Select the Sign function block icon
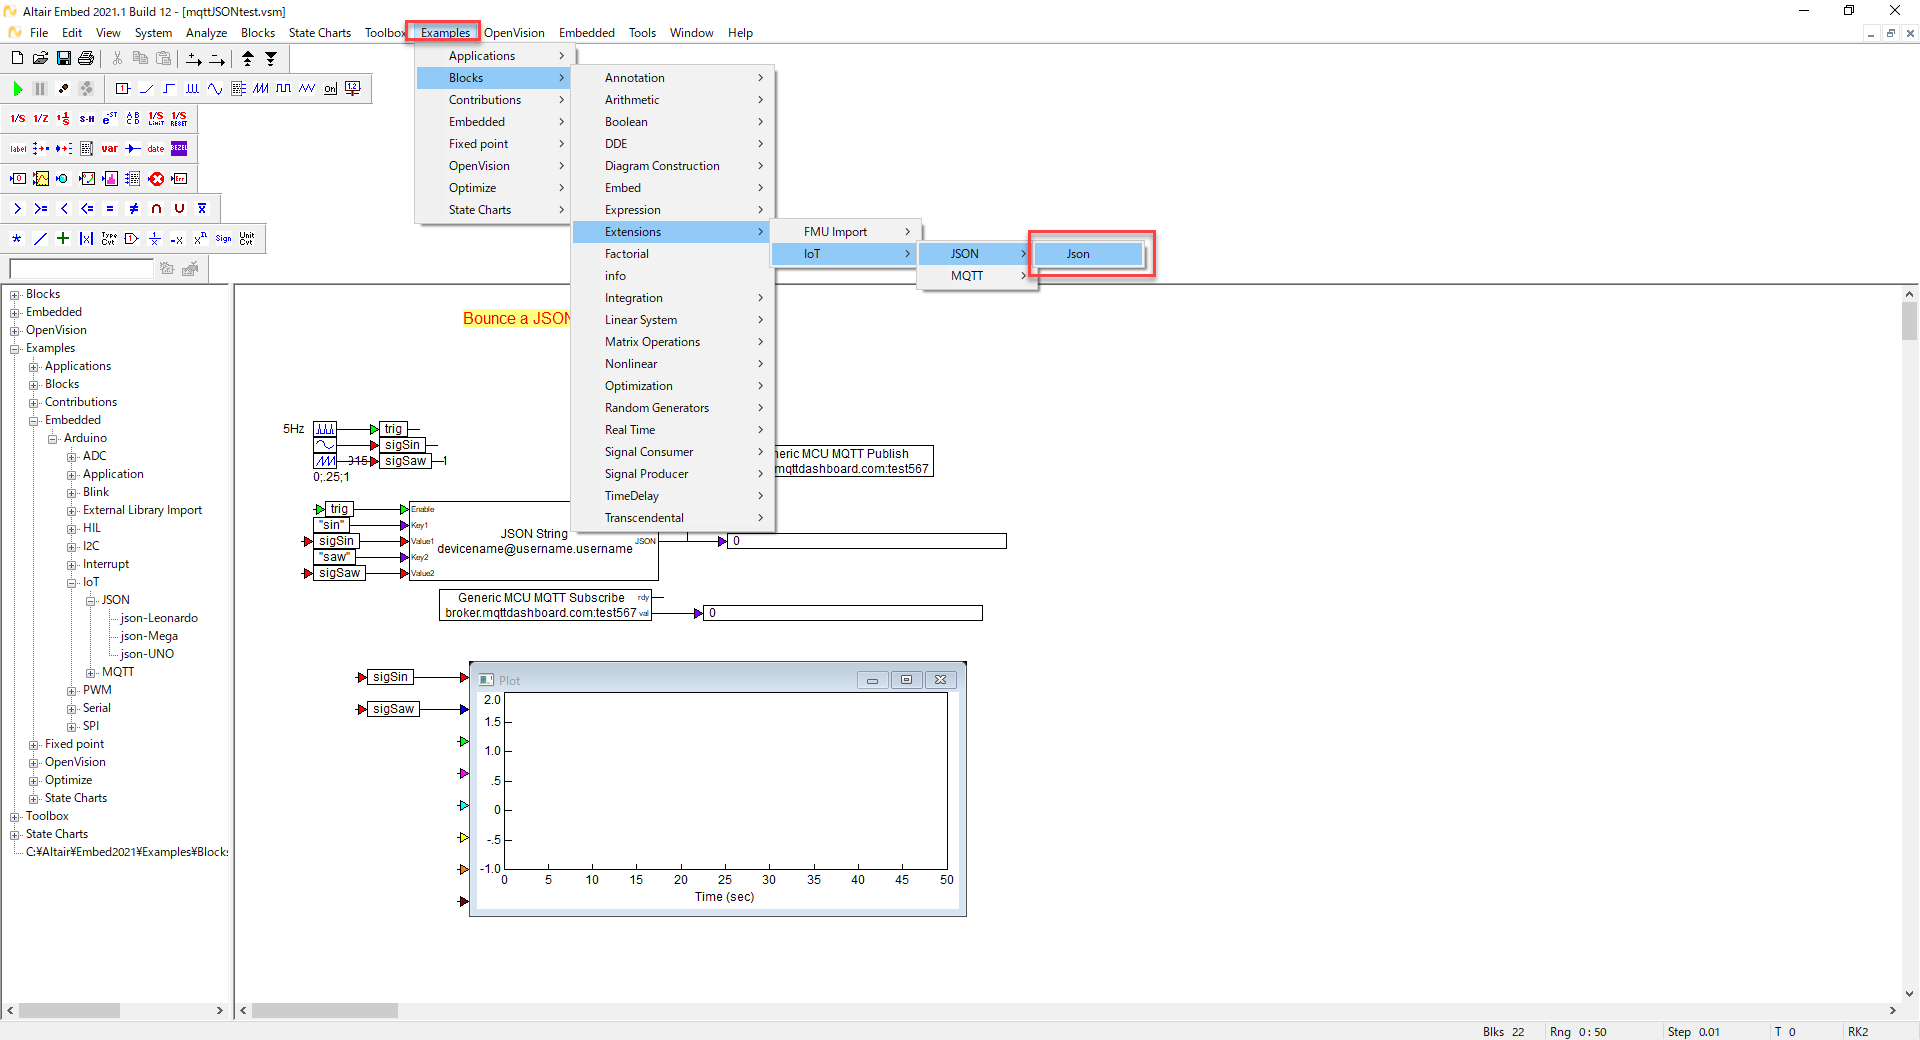Screen dimensions: 1920x1040 [223, 238]
